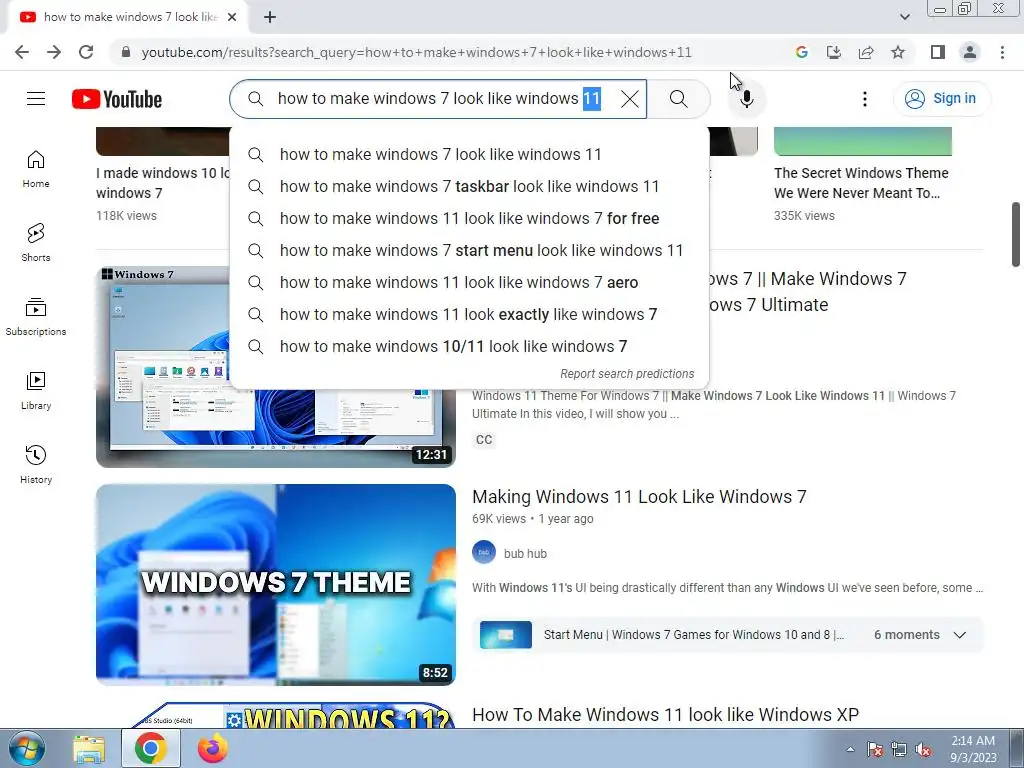Open the YouTube hamburger guide menu
The width and height of the screenshot is (1024, 768).
click(x=36, y=99)
